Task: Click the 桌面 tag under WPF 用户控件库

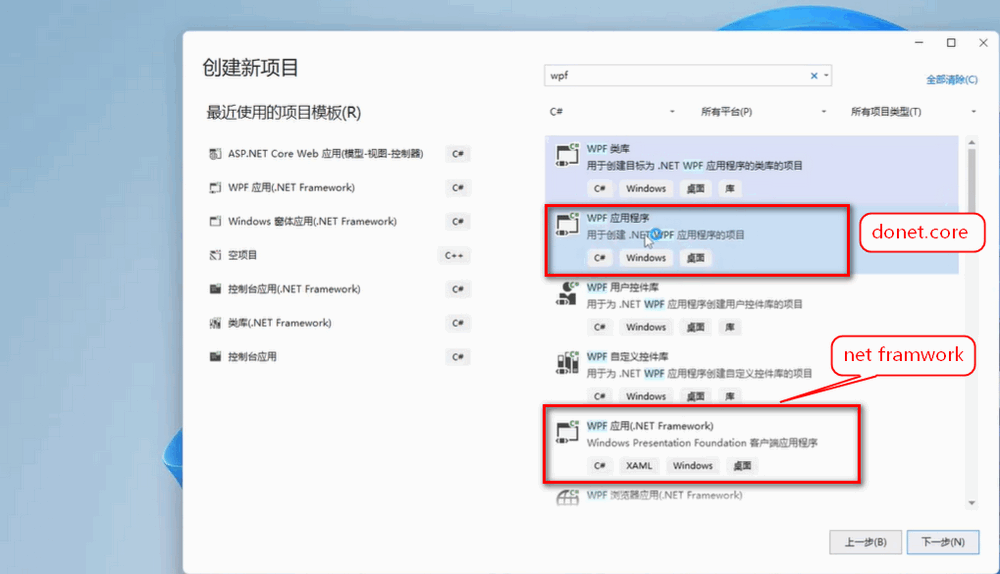Action: (695, 327)
